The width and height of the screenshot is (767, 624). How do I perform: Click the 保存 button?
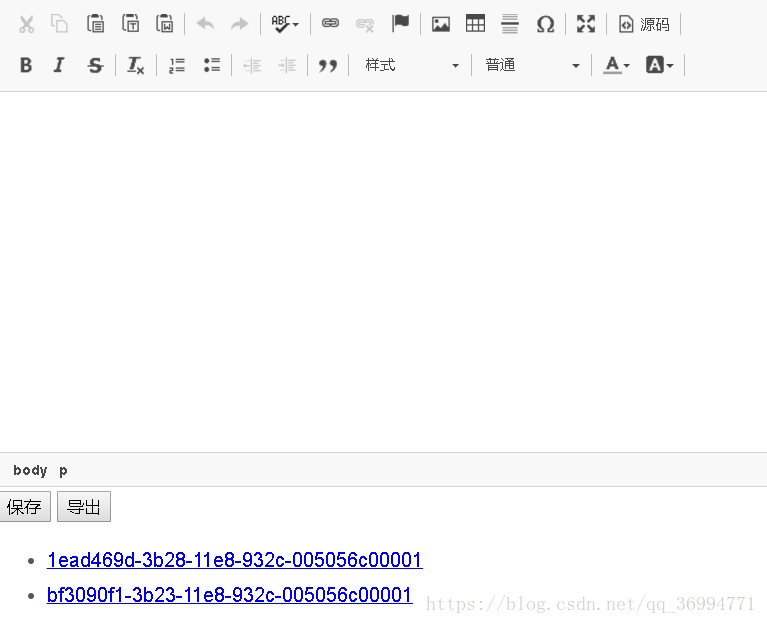(24, 507)
